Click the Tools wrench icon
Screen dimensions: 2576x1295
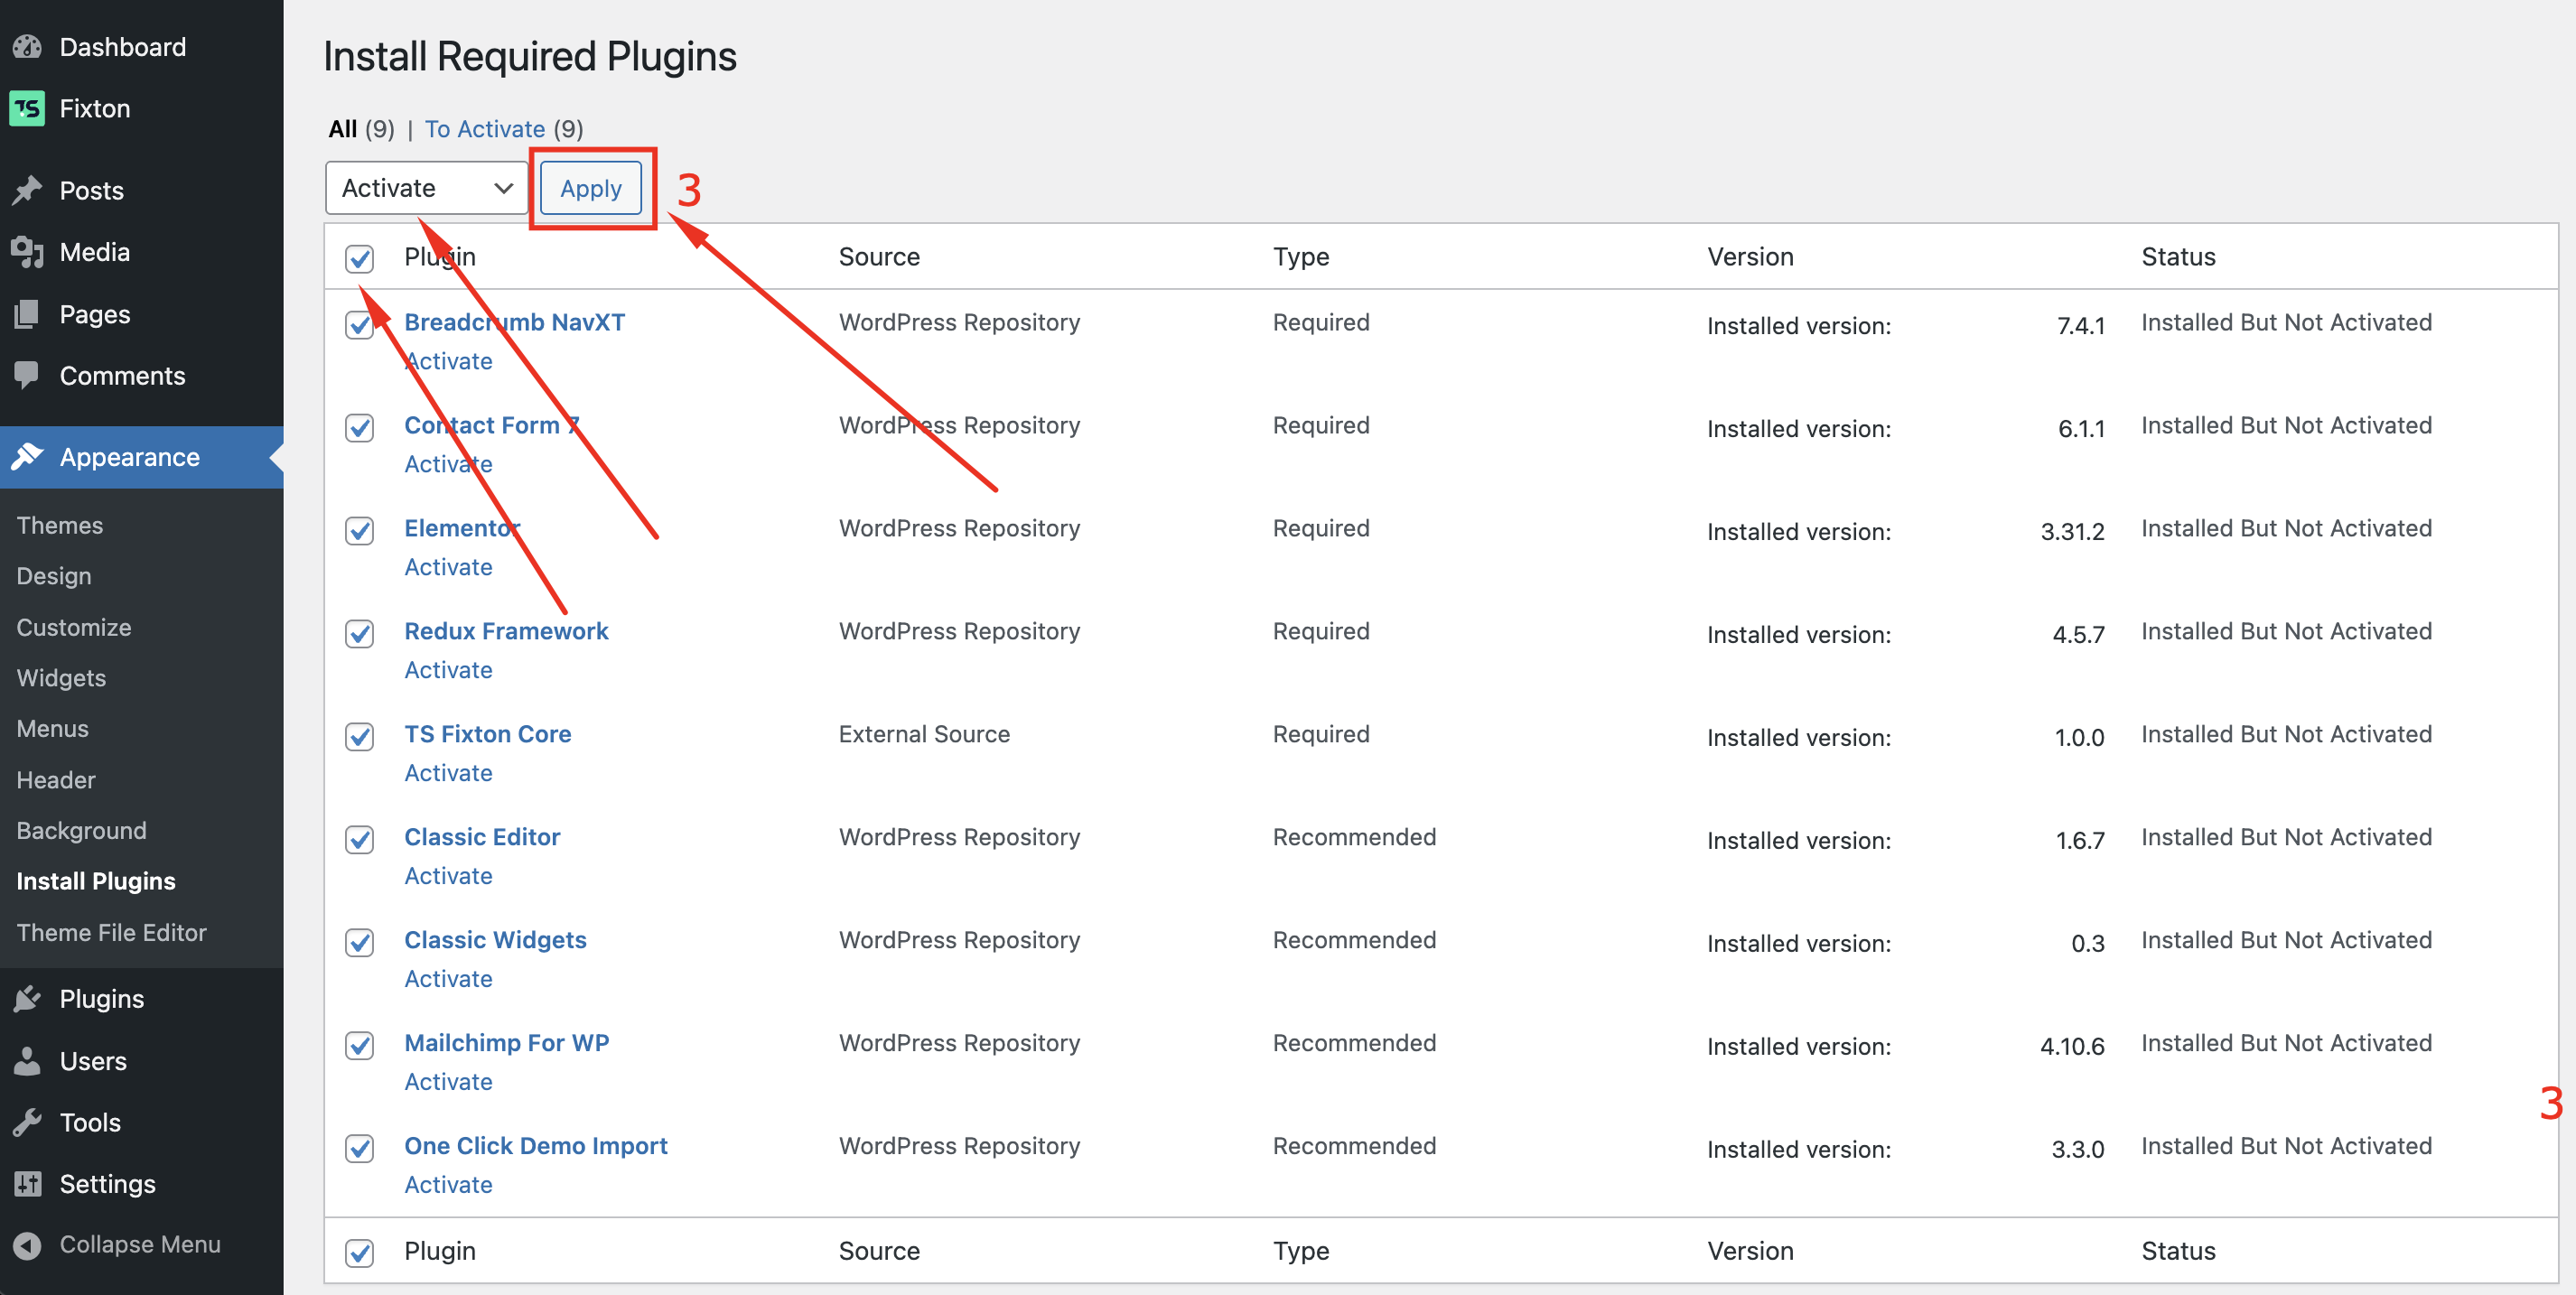[27, 1122]
